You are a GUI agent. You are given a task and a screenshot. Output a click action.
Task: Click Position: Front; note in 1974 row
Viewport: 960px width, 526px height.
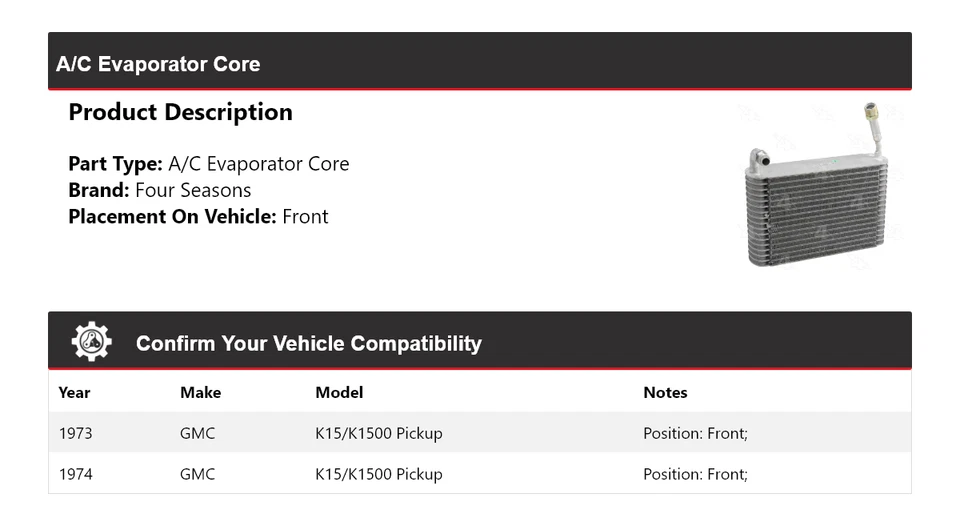tap(695, 474)
